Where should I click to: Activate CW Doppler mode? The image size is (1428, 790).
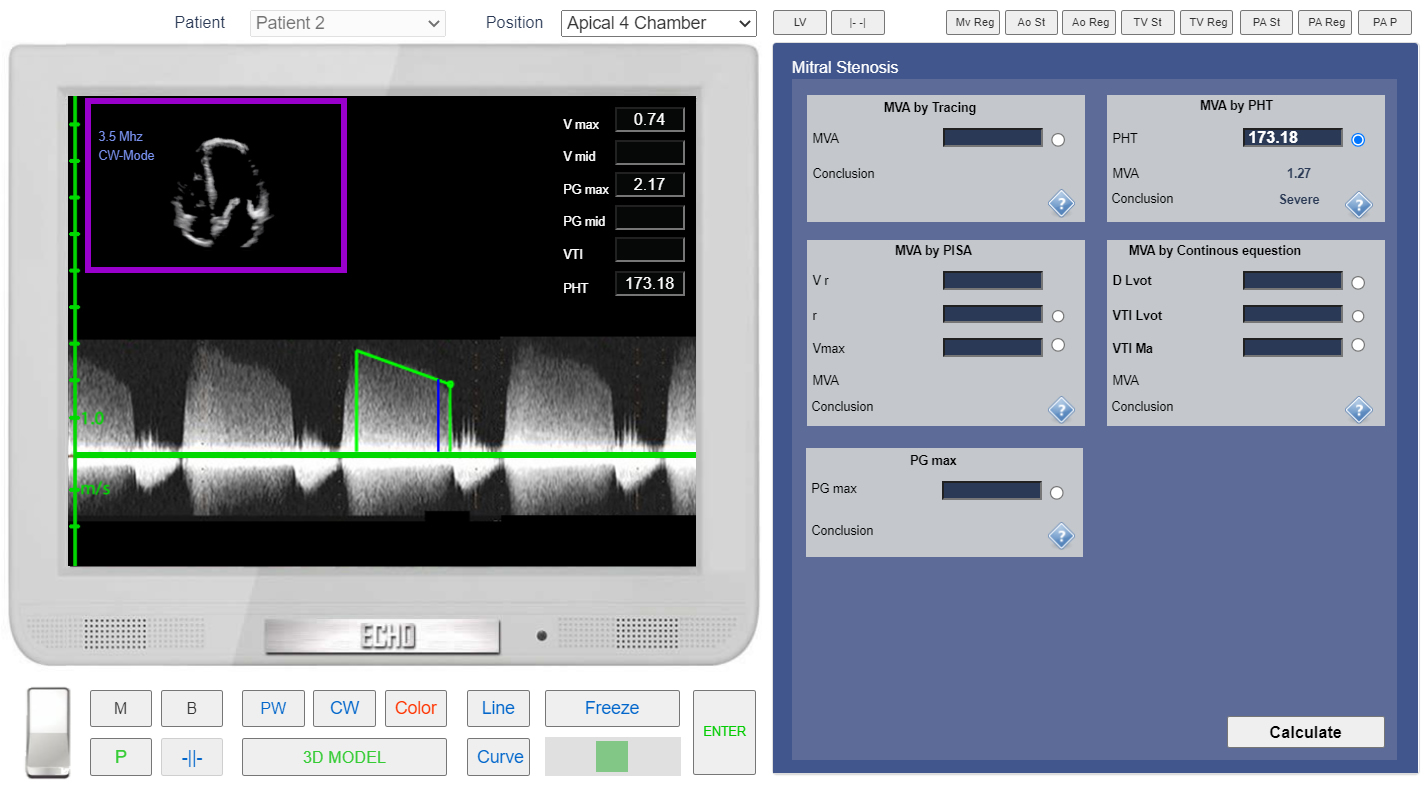[344, 708]
